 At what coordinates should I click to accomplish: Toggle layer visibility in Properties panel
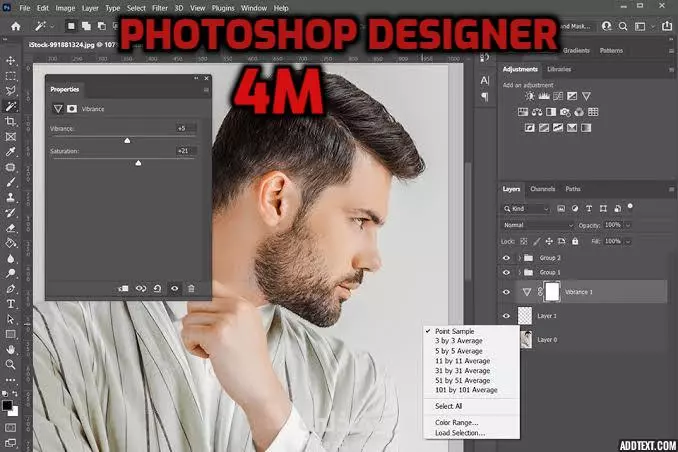click(175, 289)
